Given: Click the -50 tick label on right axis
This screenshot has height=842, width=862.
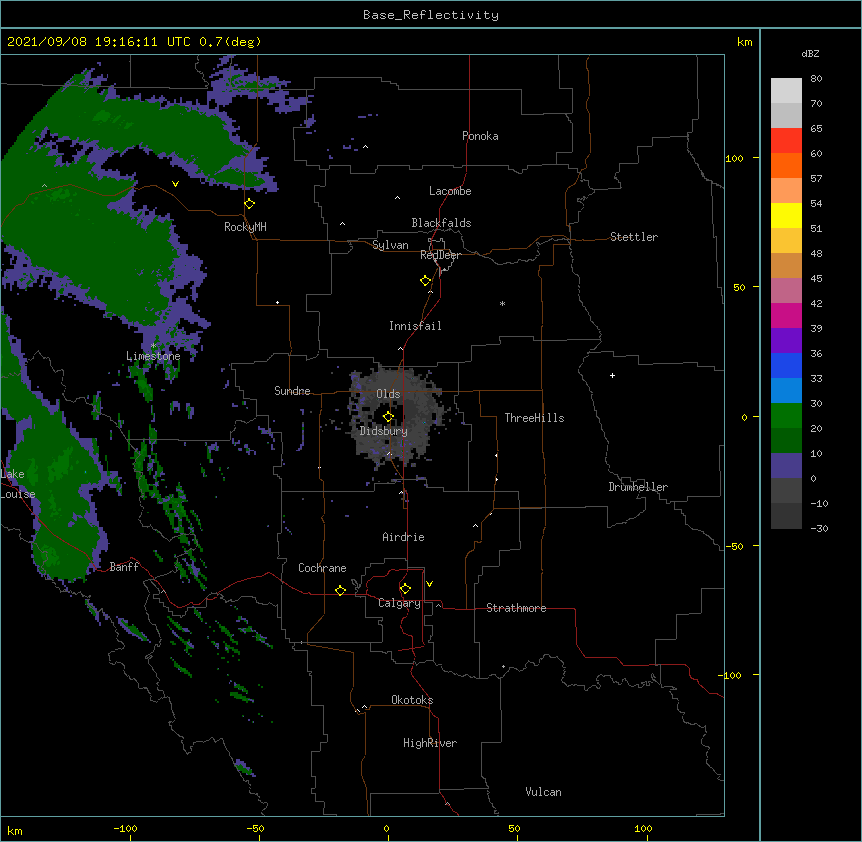Looking at the screenshot, I should point(734,546).
